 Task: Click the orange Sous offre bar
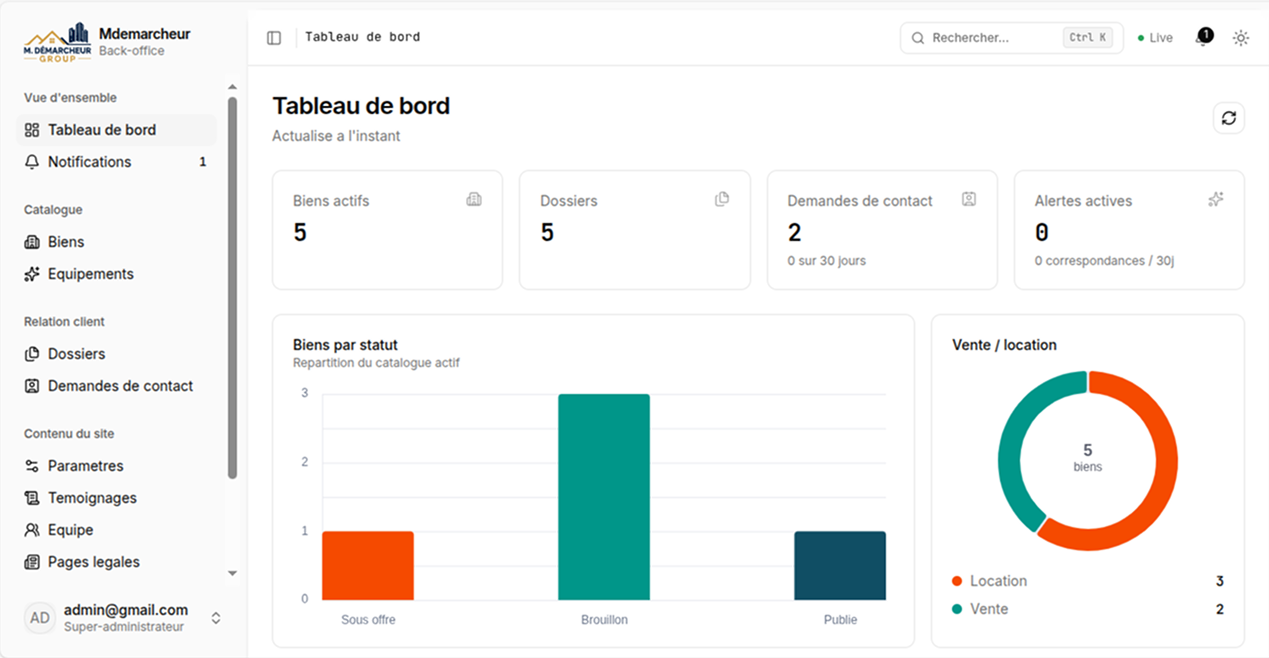click(x=368, y=565)
